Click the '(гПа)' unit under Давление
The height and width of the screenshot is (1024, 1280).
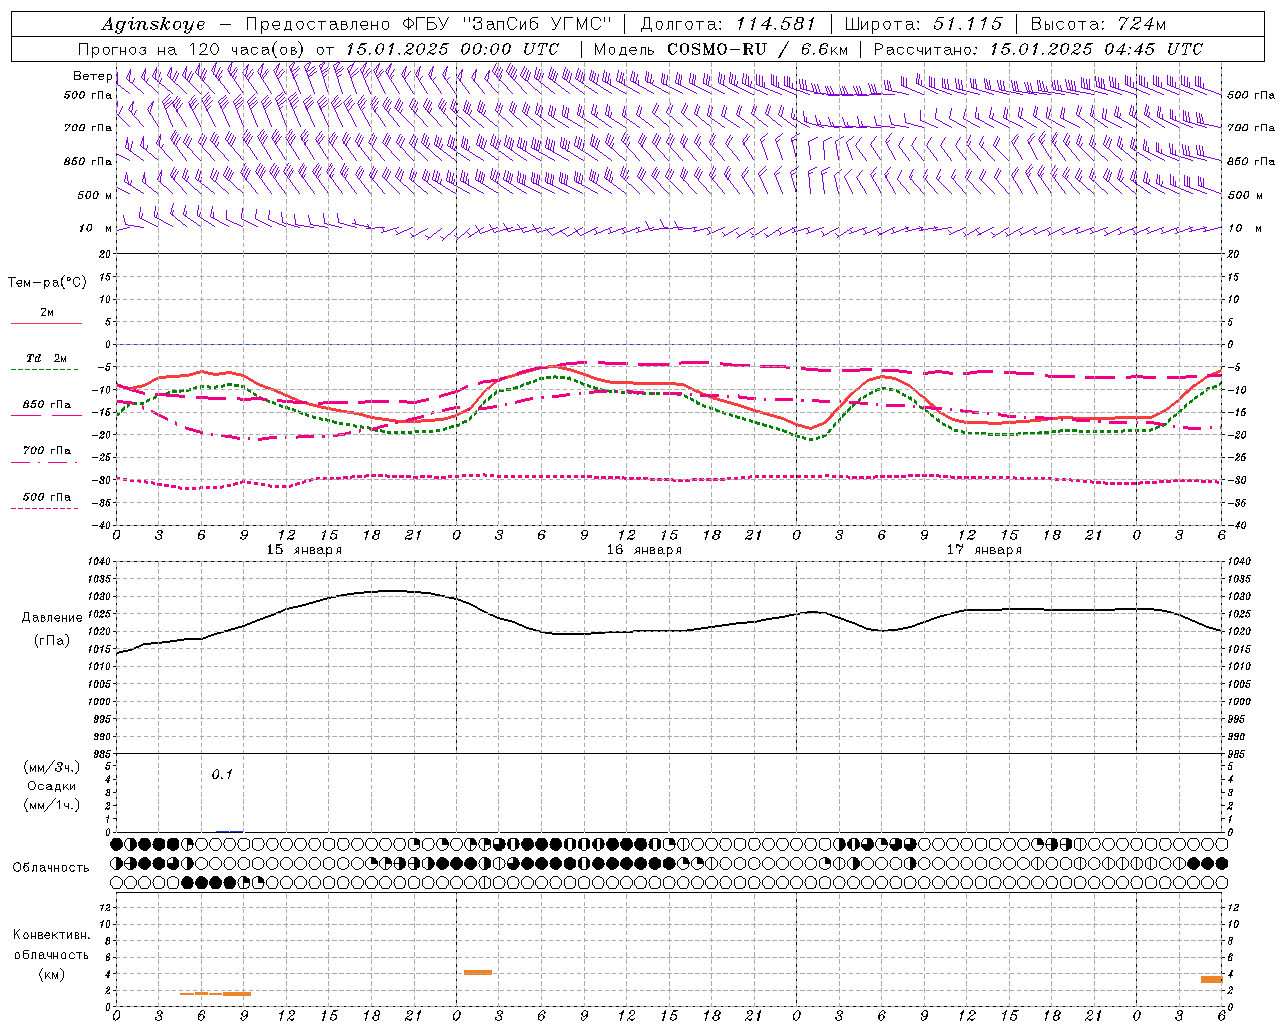52,640
